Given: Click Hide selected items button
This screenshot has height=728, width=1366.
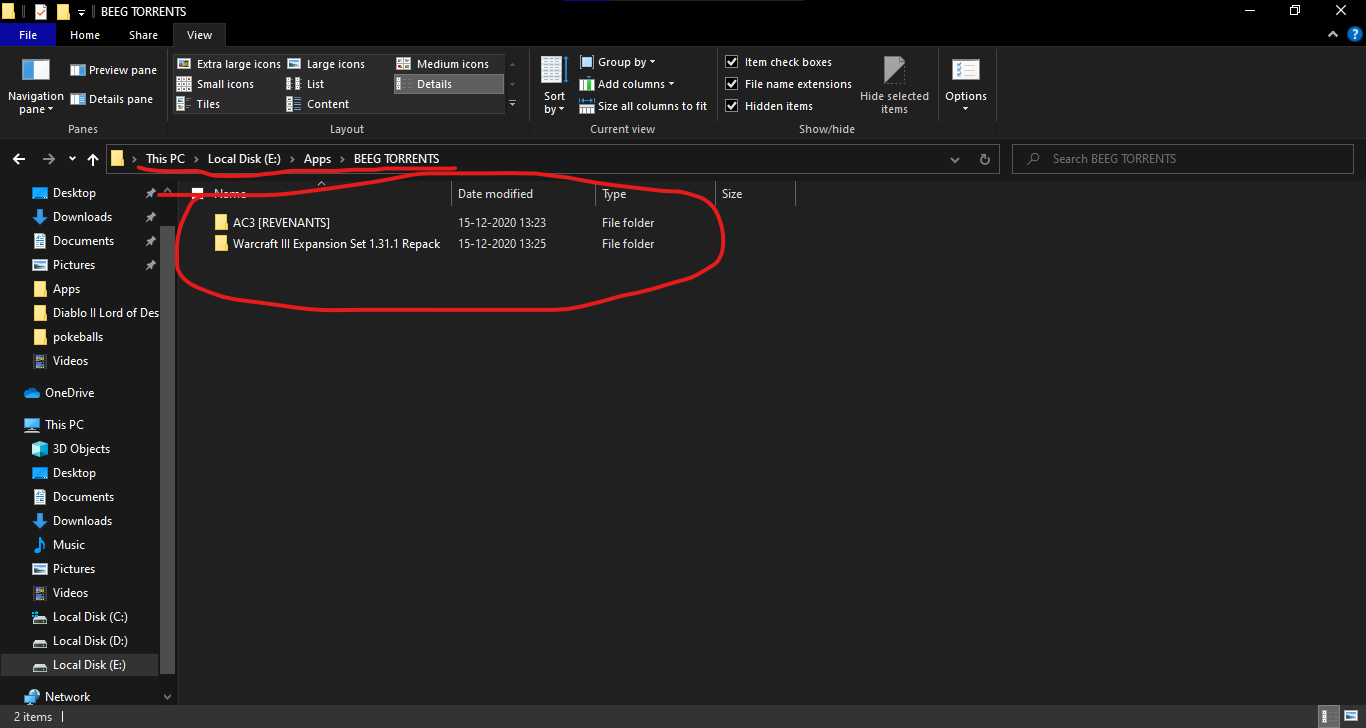Looking at the screenshot, I should [894, 85].
